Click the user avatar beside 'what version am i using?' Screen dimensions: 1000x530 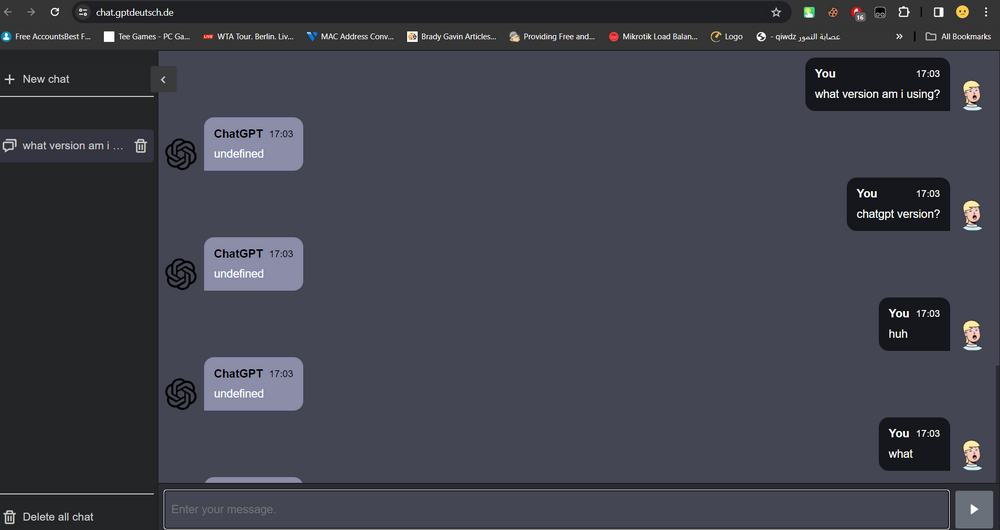coord(972,96)
